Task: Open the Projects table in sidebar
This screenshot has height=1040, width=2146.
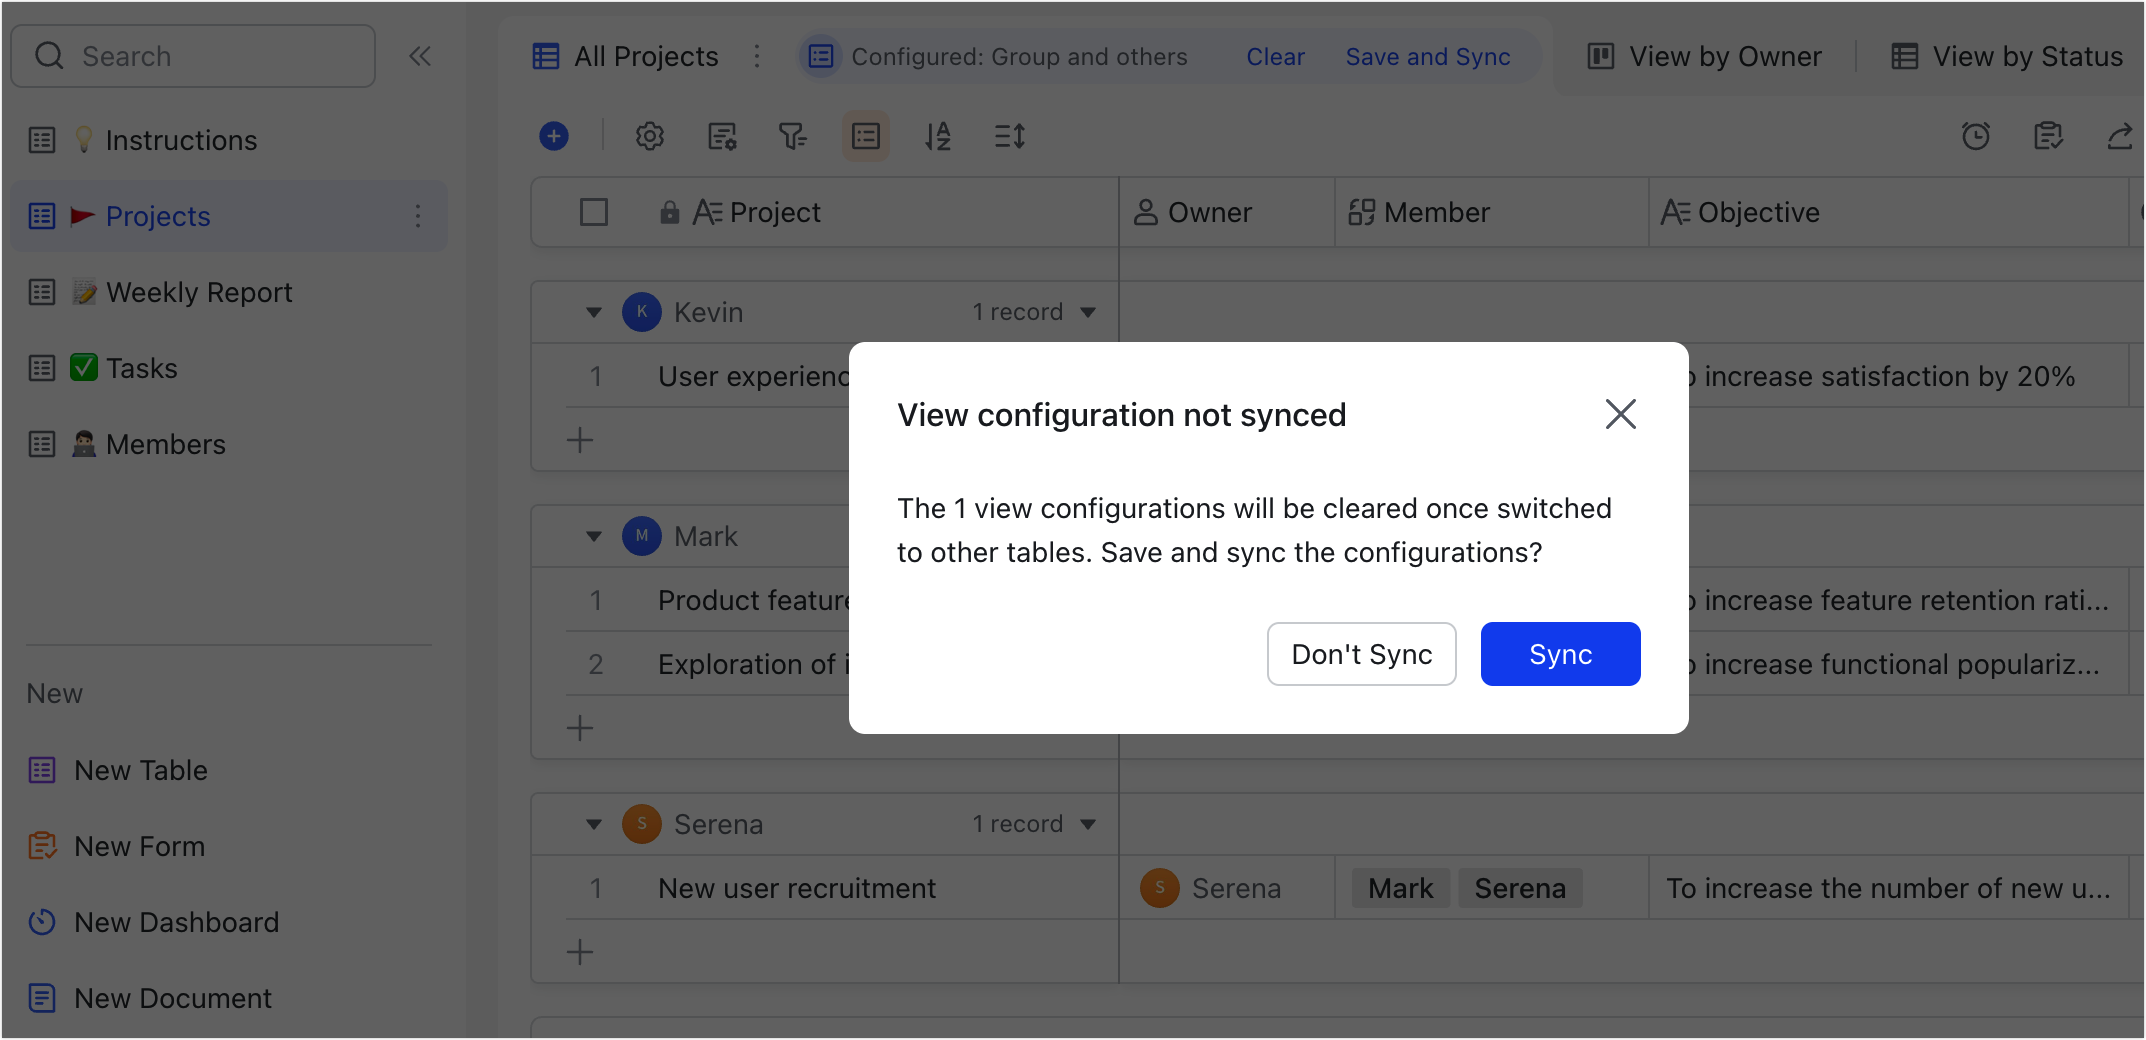Action: point(157,216)
